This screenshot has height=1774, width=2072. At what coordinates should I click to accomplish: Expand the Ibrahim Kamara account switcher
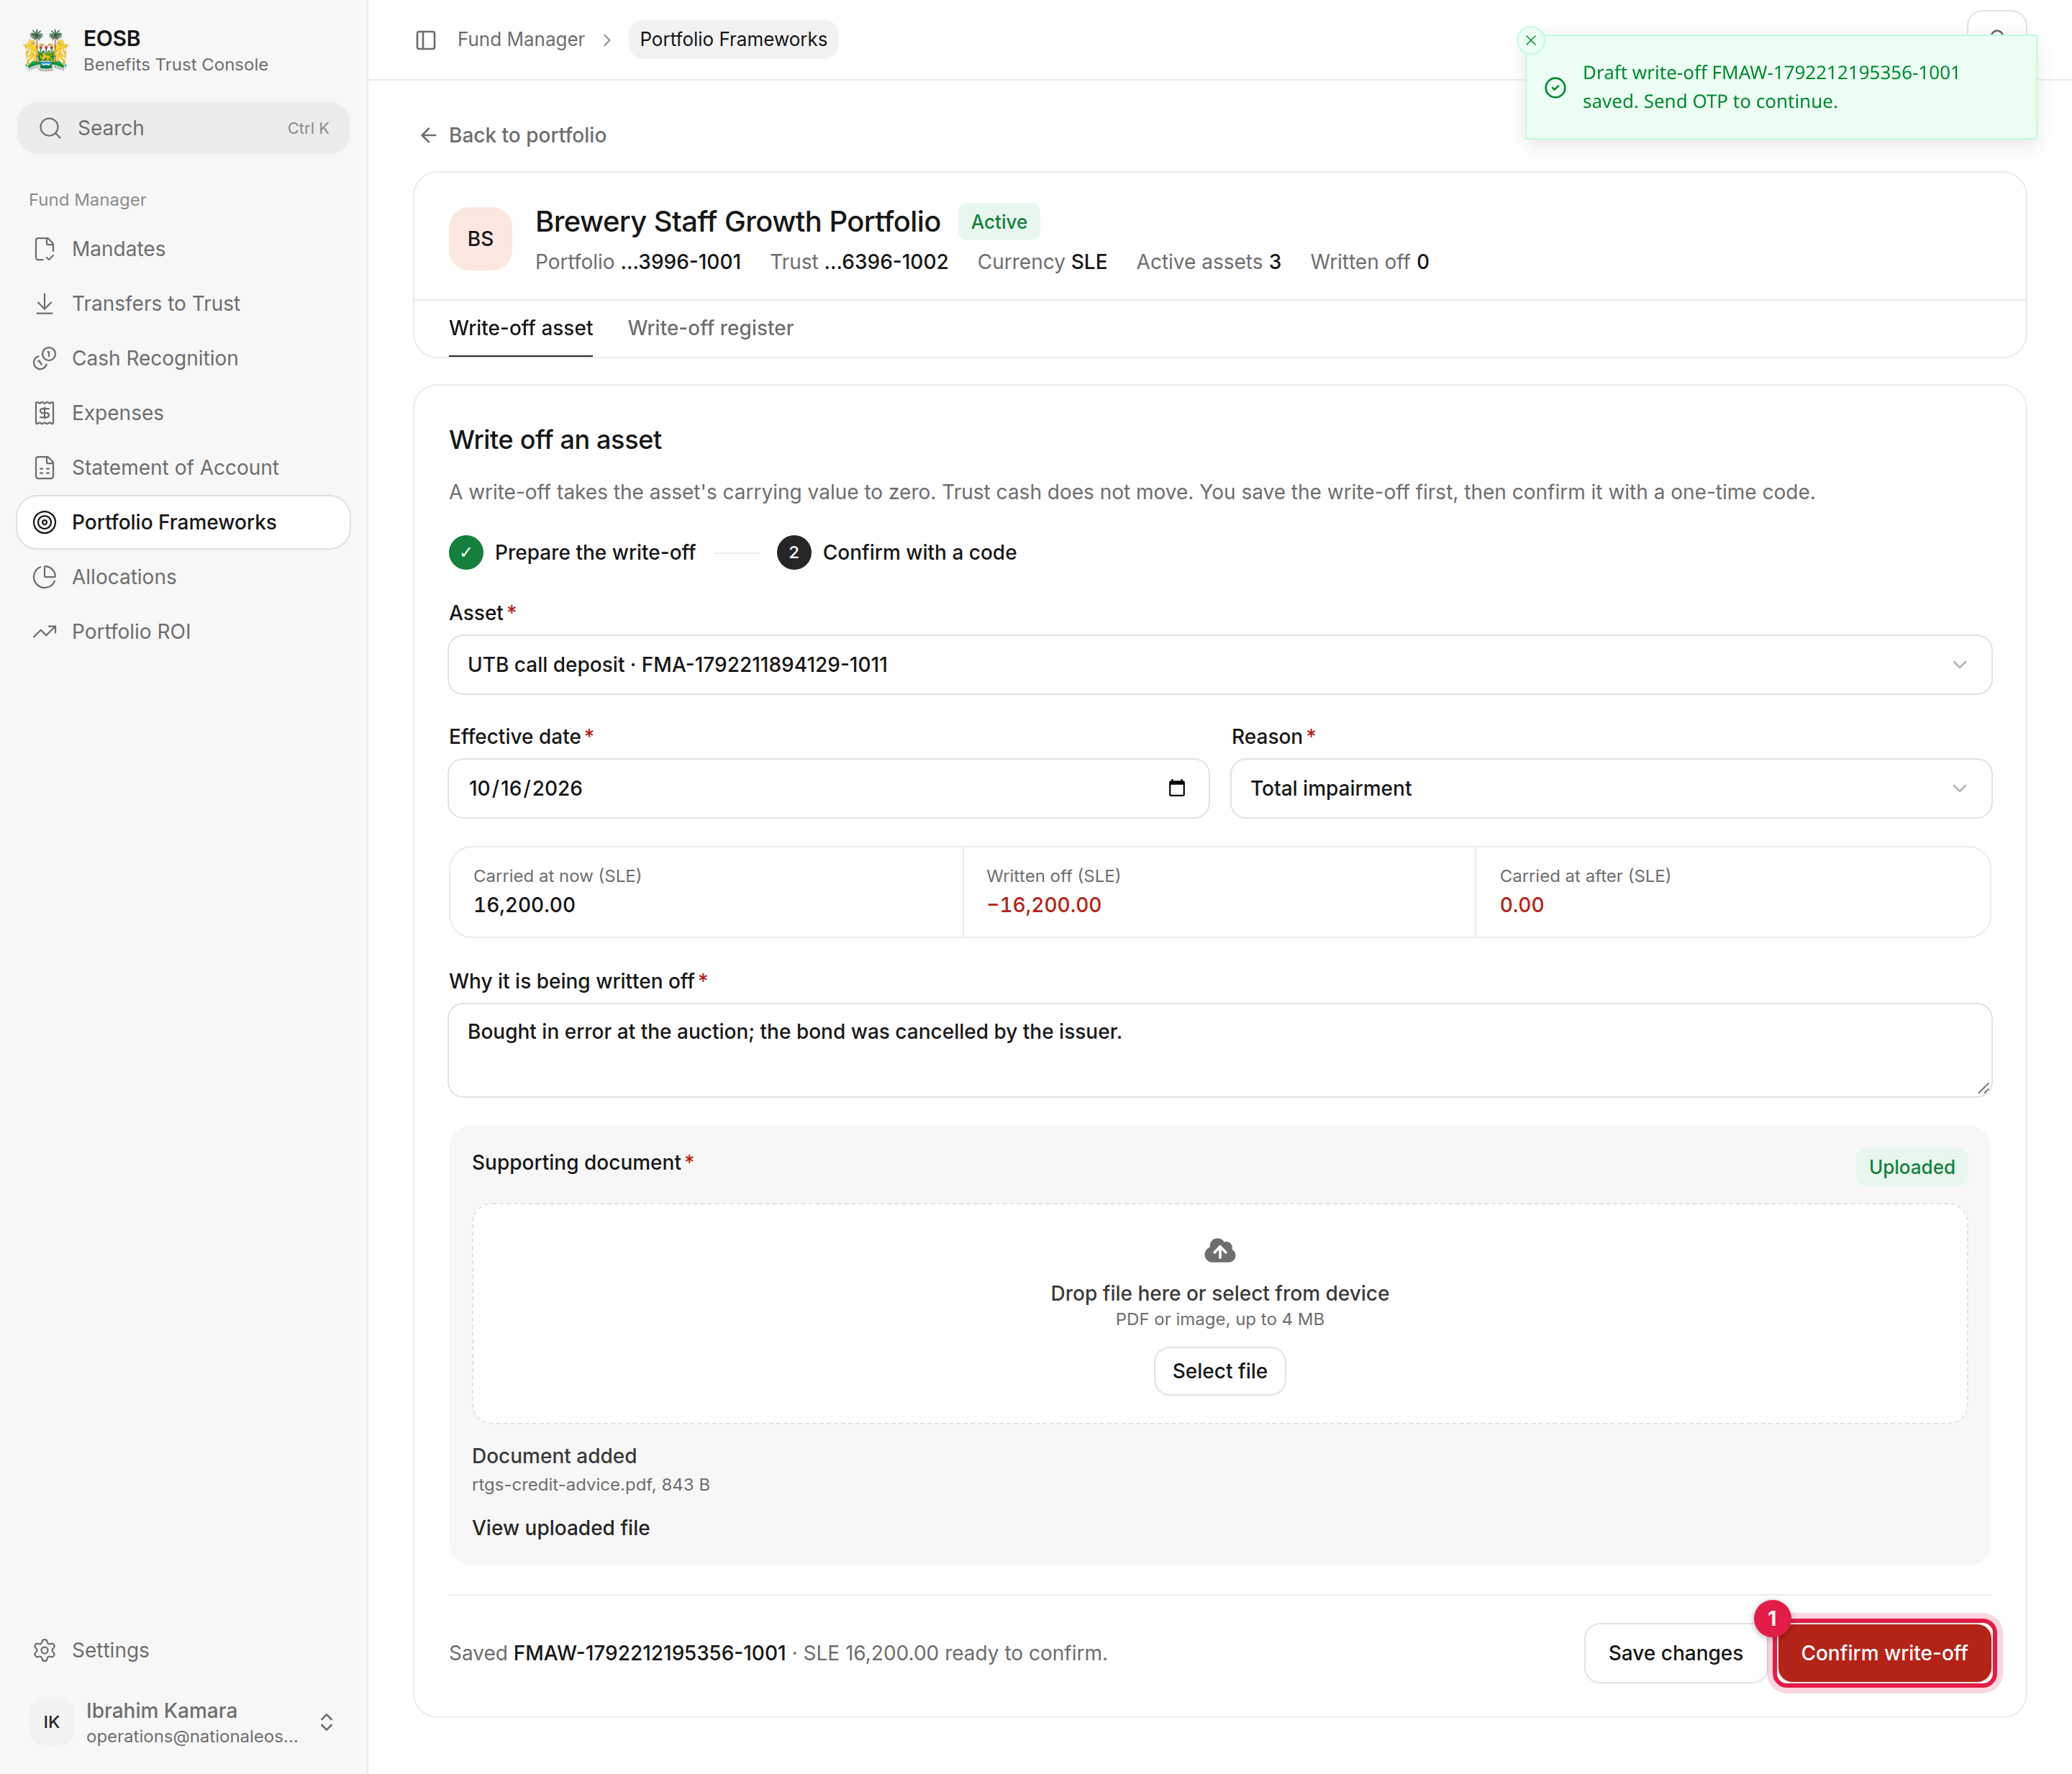pos(326,1722)
